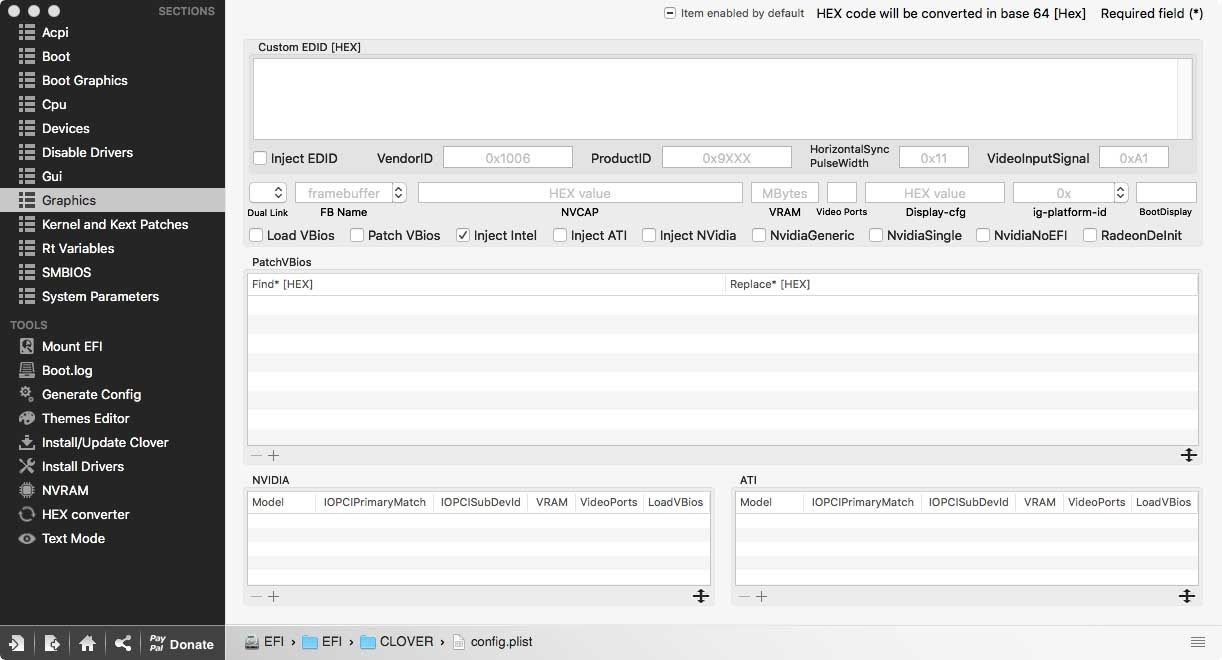The height and width of the screenshot is (660, 1222).
Task: Open Install/Update Clover
Action: 105,442
